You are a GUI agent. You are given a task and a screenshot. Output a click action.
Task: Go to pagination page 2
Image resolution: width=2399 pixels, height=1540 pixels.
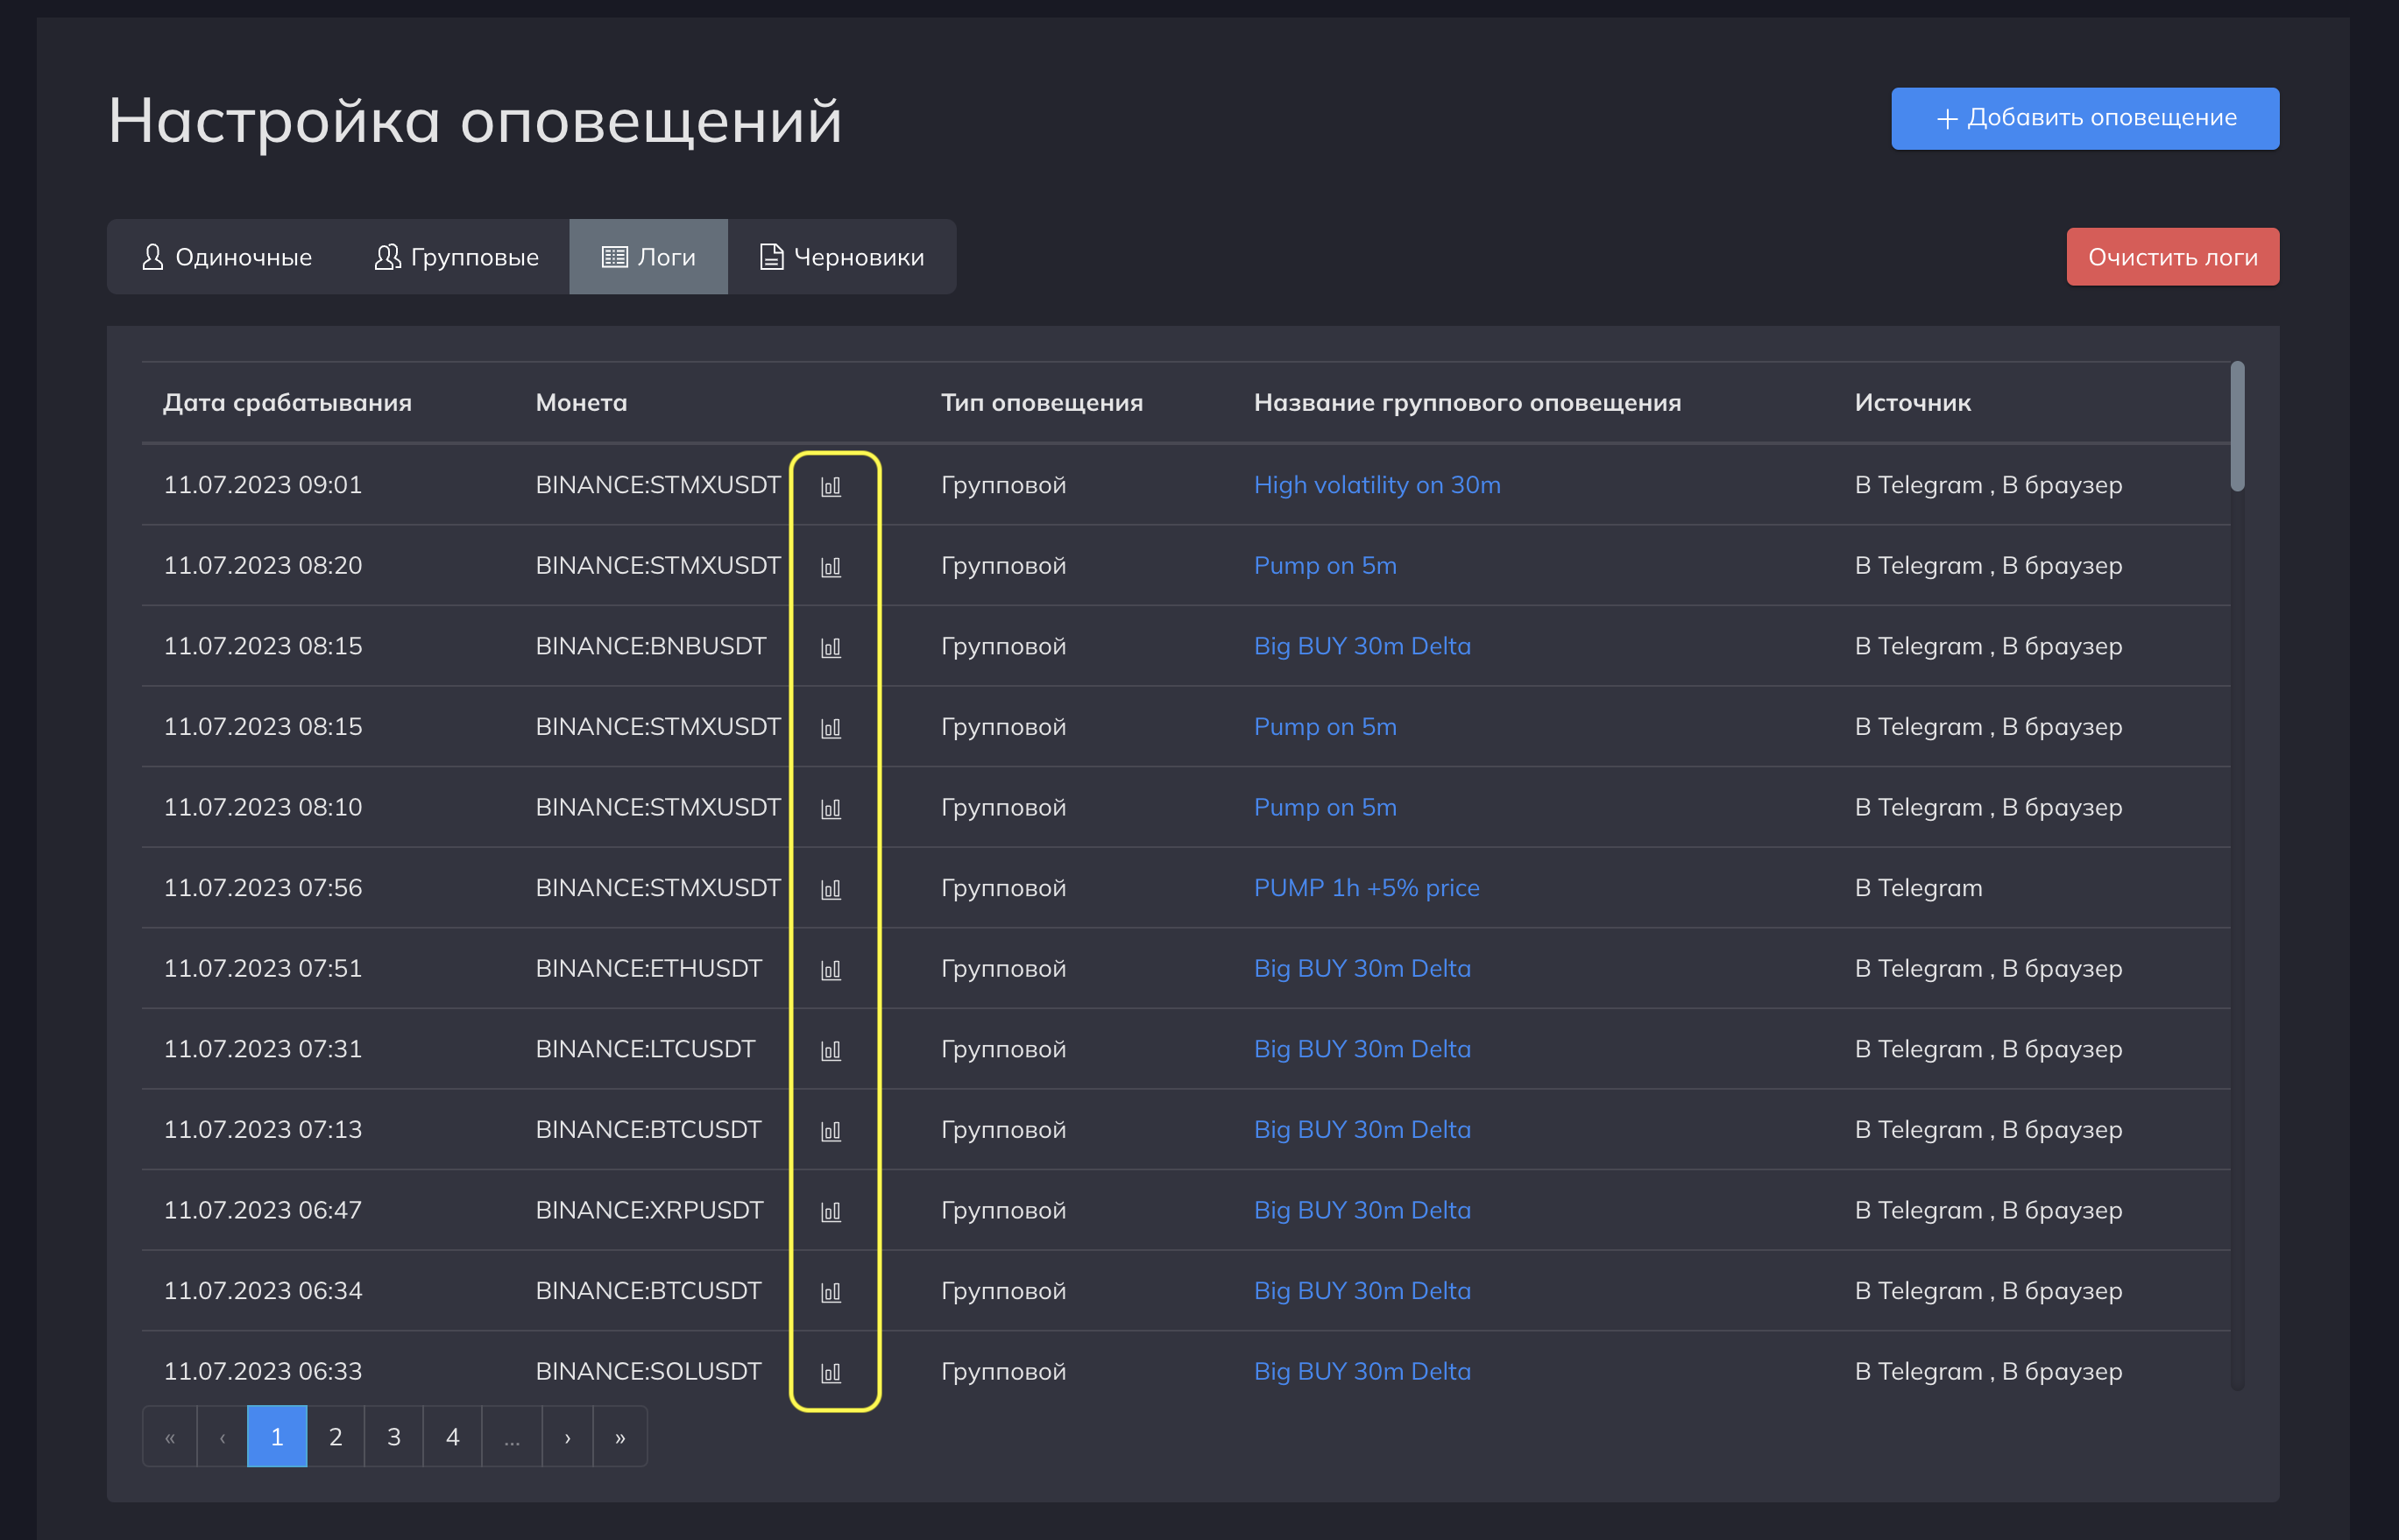(336, 1437)
